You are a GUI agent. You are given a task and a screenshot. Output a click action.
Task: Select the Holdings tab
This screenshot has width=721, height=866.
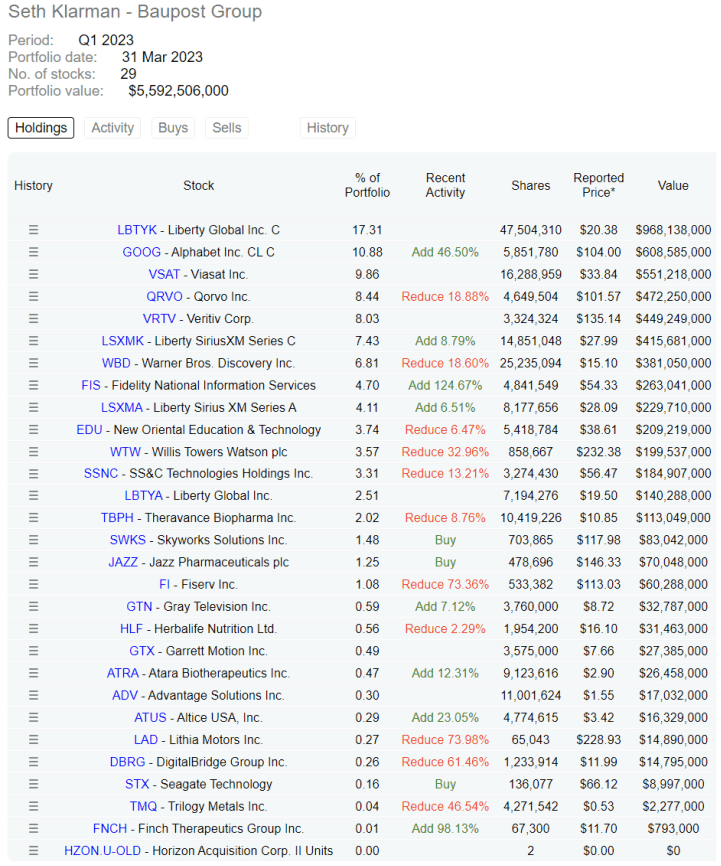(41, 128)
